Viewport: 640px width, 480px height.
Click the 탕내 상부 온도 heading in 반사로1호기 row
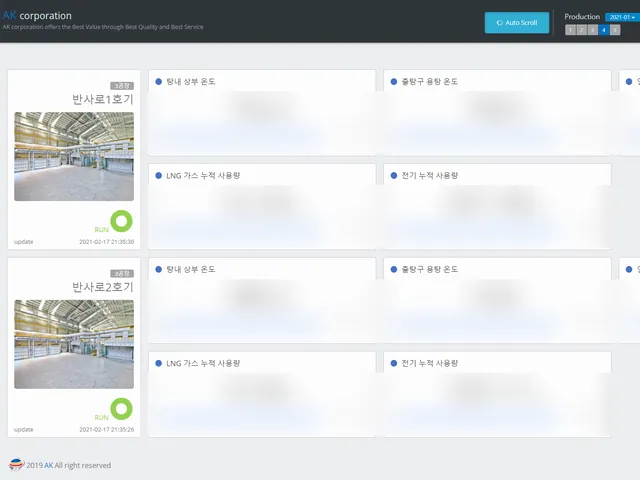[x=191, y=82]
